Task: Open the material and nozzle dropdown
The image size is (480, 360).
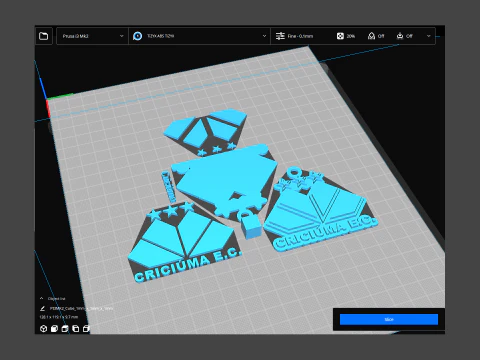Action: point(199,36)
